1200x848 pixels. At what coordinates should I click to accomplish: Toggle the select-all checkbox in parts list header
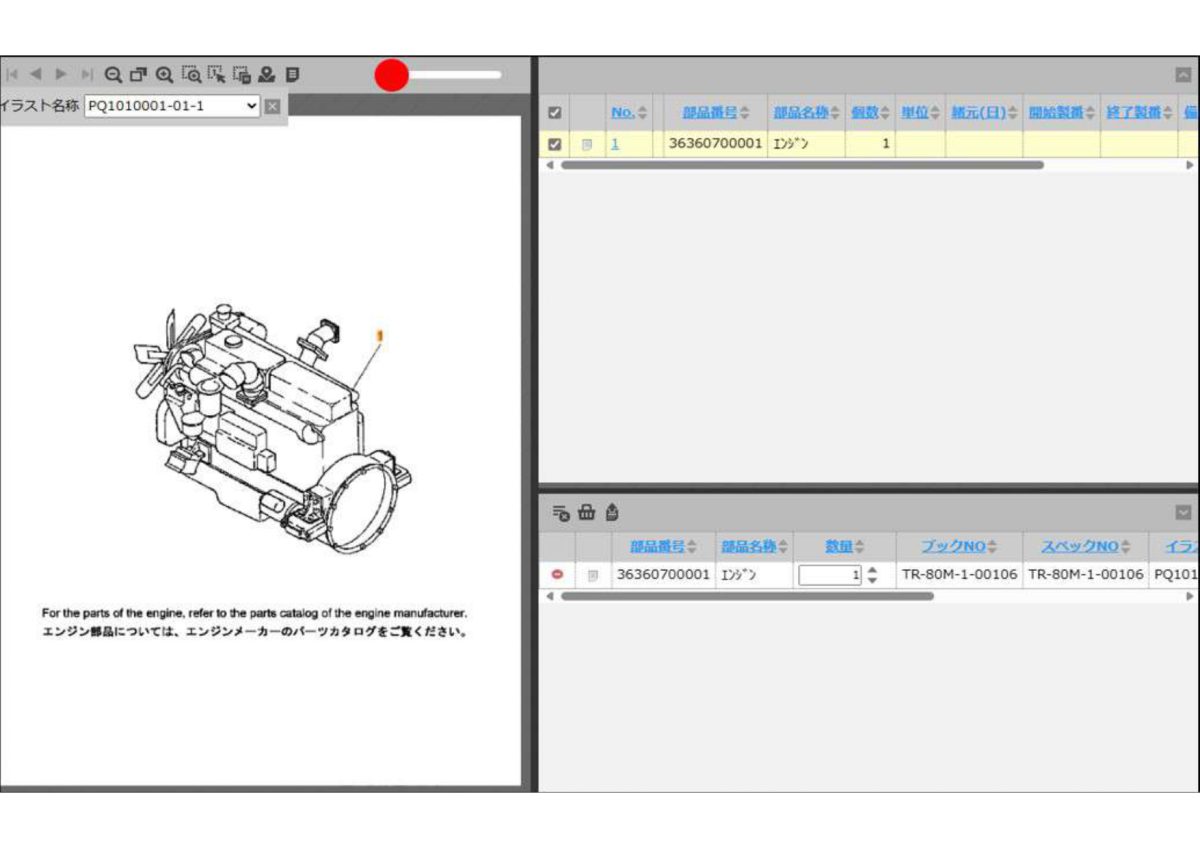(x=555, y=113)
